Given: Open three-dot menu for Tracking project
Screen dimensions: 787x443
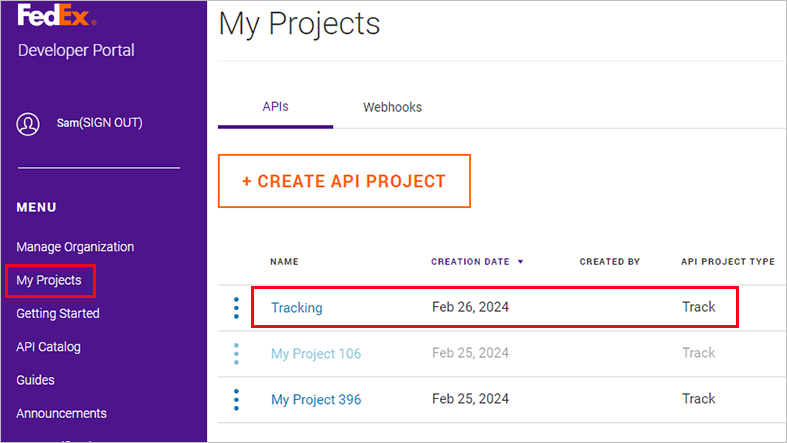Looking at the screenshot, I should pyautogui.click(x=236, y=307).
